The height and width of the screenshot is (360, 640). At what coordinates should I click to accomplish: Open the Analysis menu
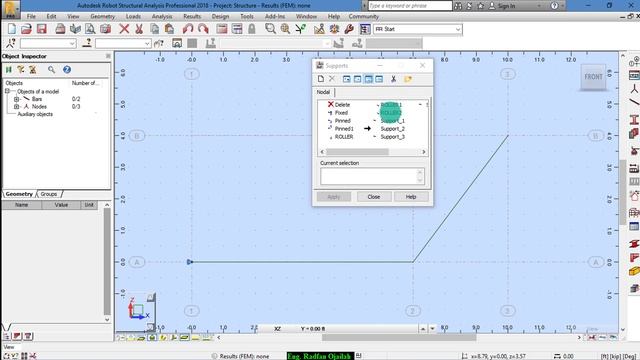coord(162,17)
